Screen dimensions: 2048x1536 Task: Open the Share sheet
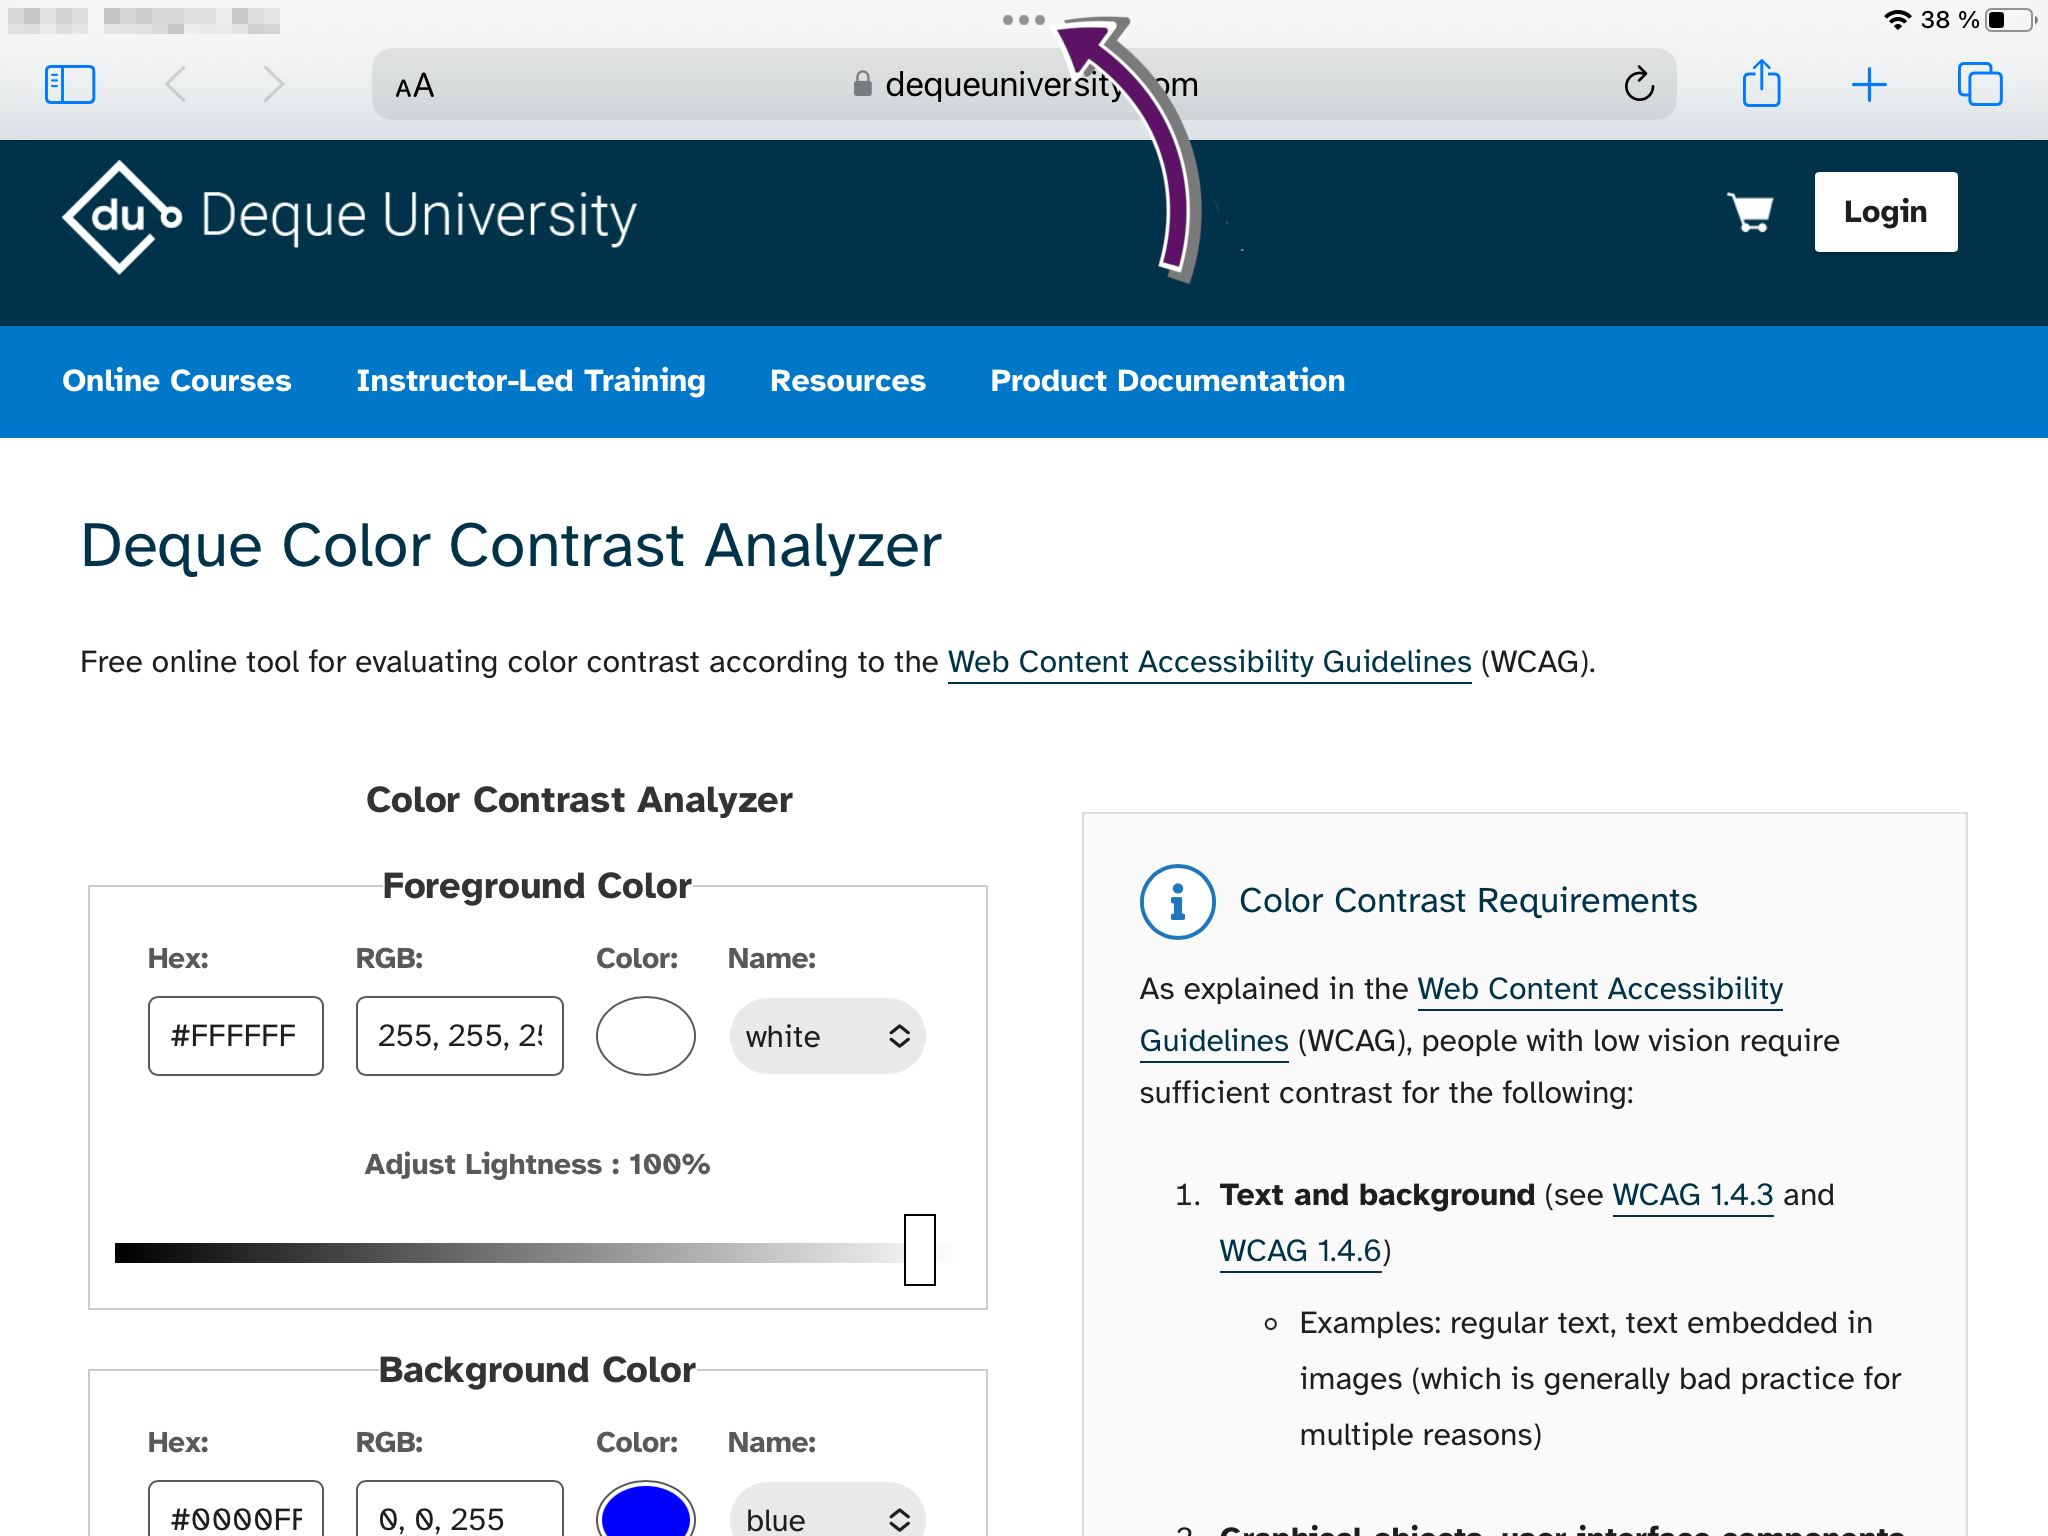pos(1762,83)
